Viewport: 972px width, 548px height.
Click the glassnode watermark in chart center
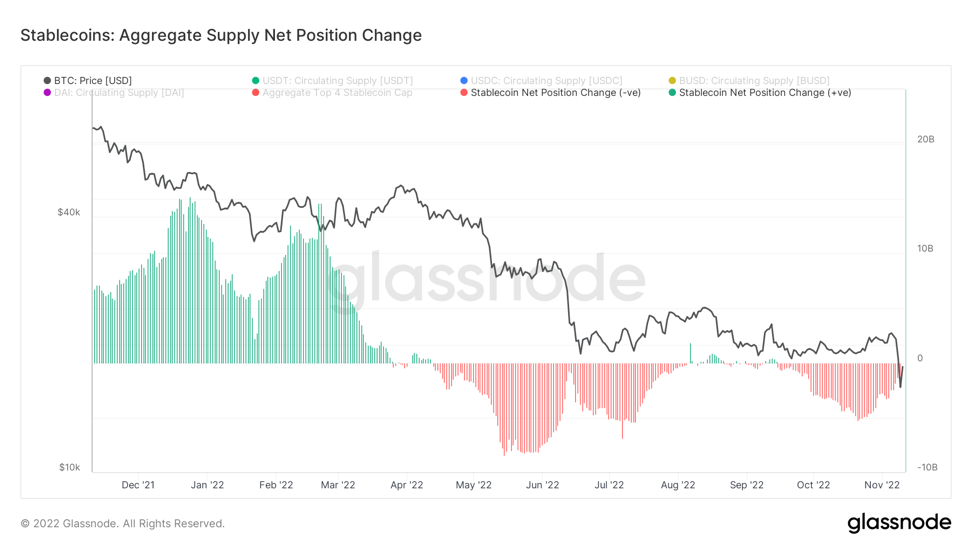tap(488, 277)
